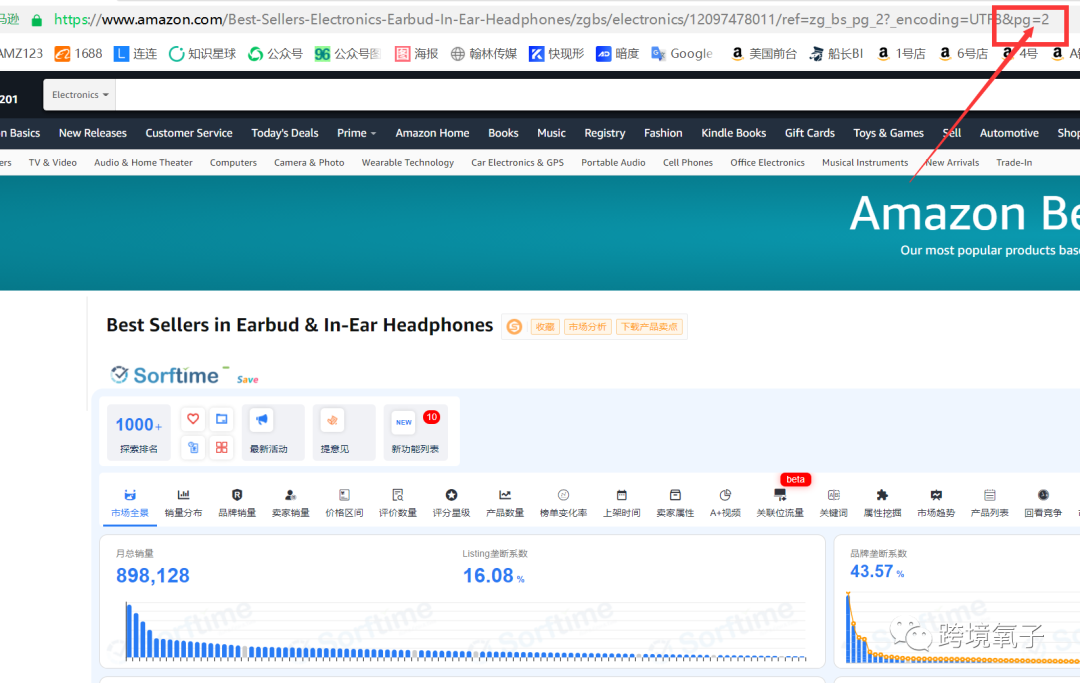Go to TV & Video subcategory
This screenshot has height=683, width=1080.
(52, 162)
